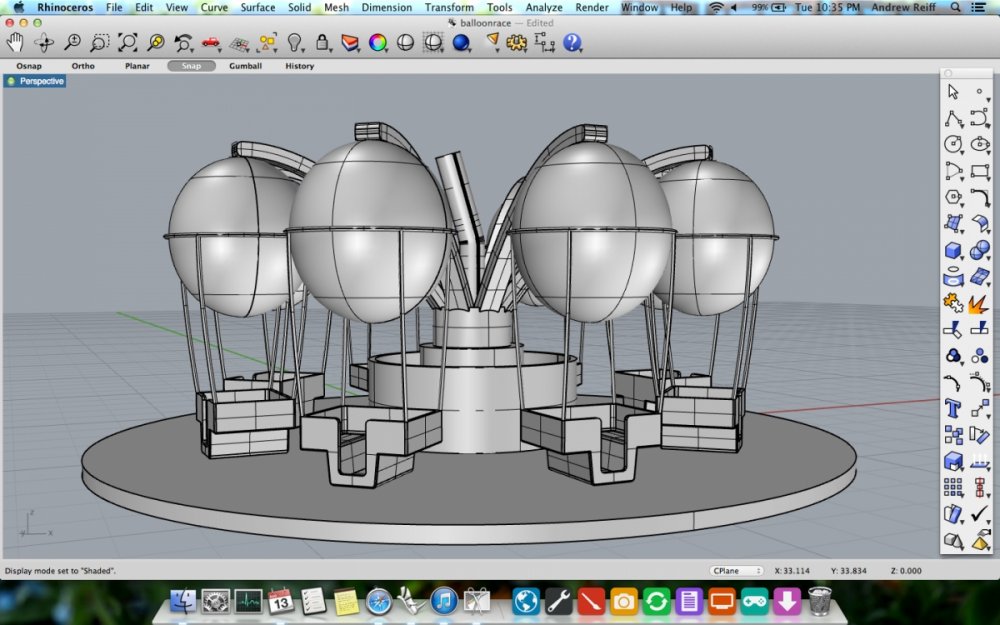Expand the gear options toolbar flyout
Image resolution: width=1000 pixels, height=625 pixels.
click(x=518, y=42)
